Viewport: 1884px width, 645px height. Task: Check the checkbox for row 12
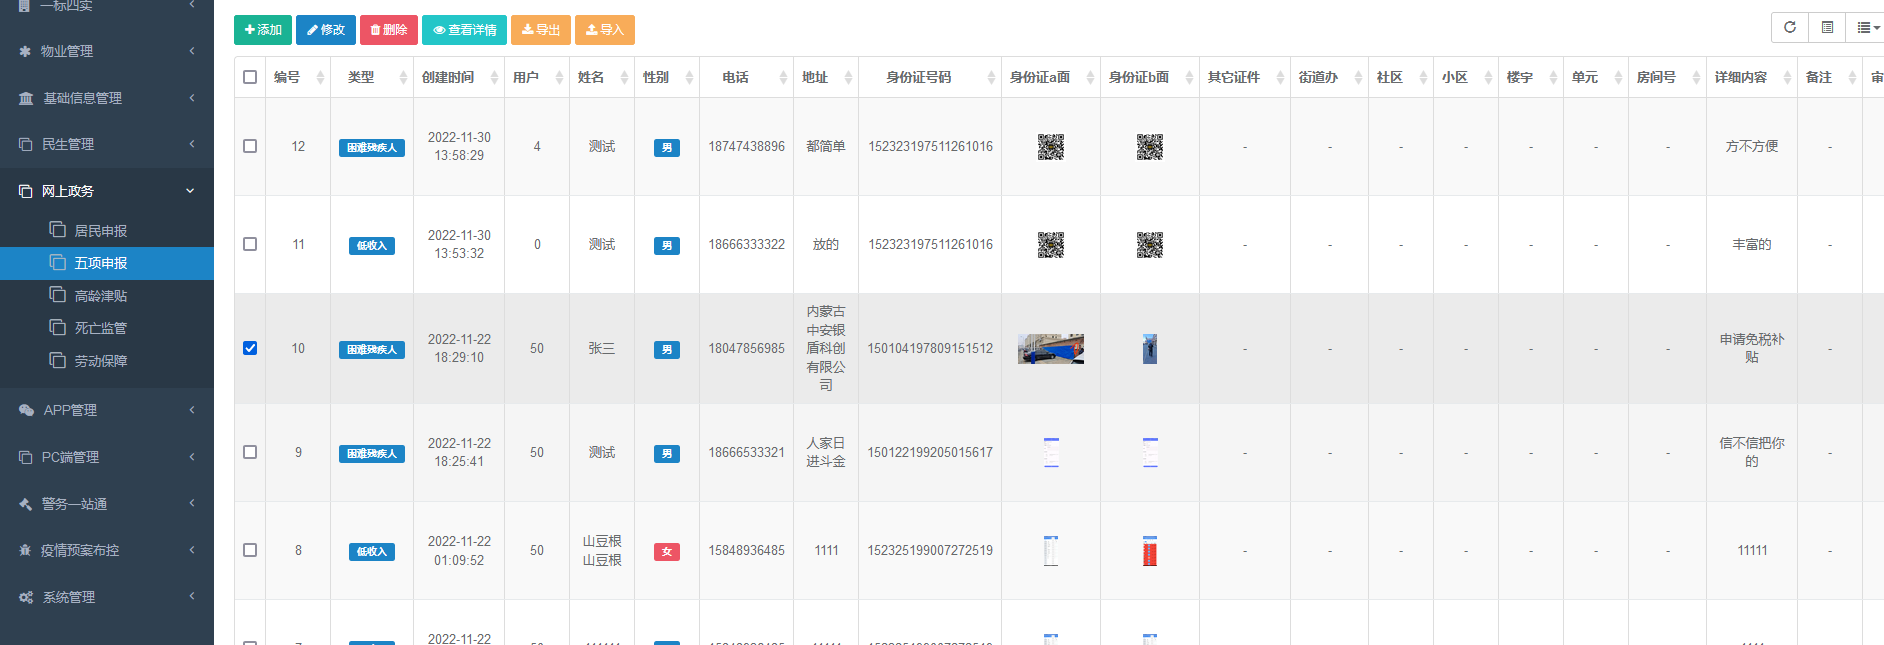[x=250, y=146]
